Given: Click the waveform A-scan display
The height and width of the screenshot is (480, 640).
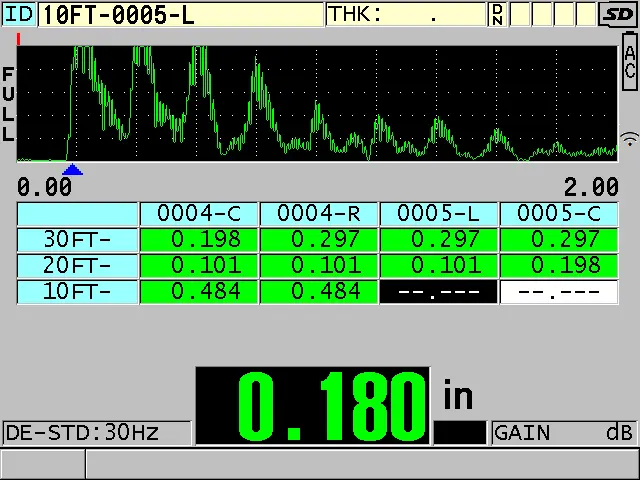Looking at the screenshot, I should 317,104.
